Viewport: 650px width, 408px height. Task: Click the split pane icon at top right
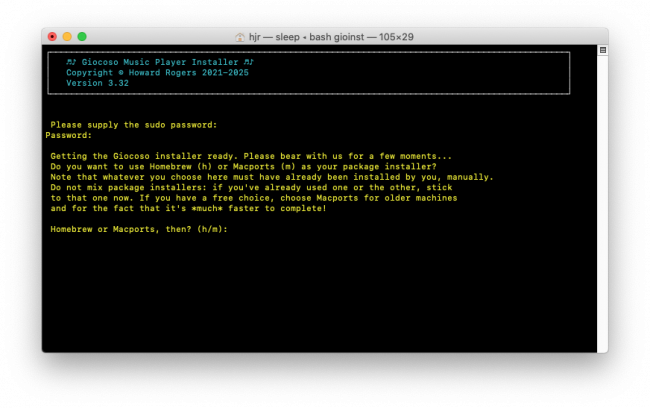(x=603, y=49)
